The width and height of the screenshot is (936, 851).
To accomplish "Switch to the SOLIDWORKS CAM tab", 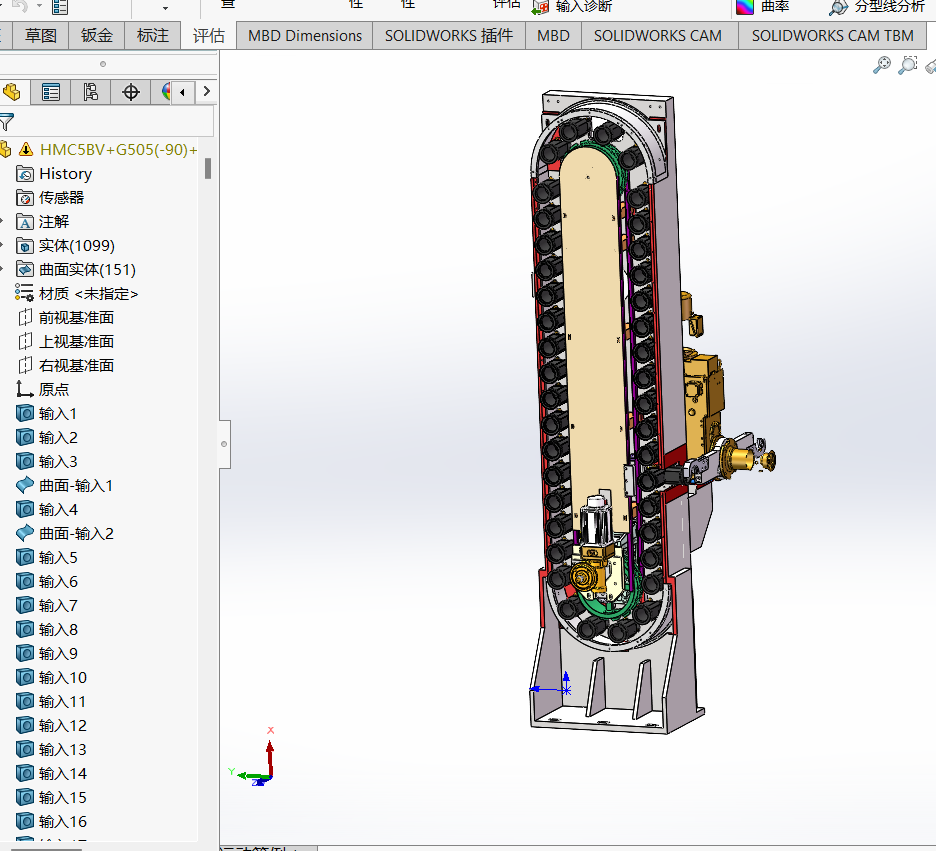I will (x=657, y=35).
